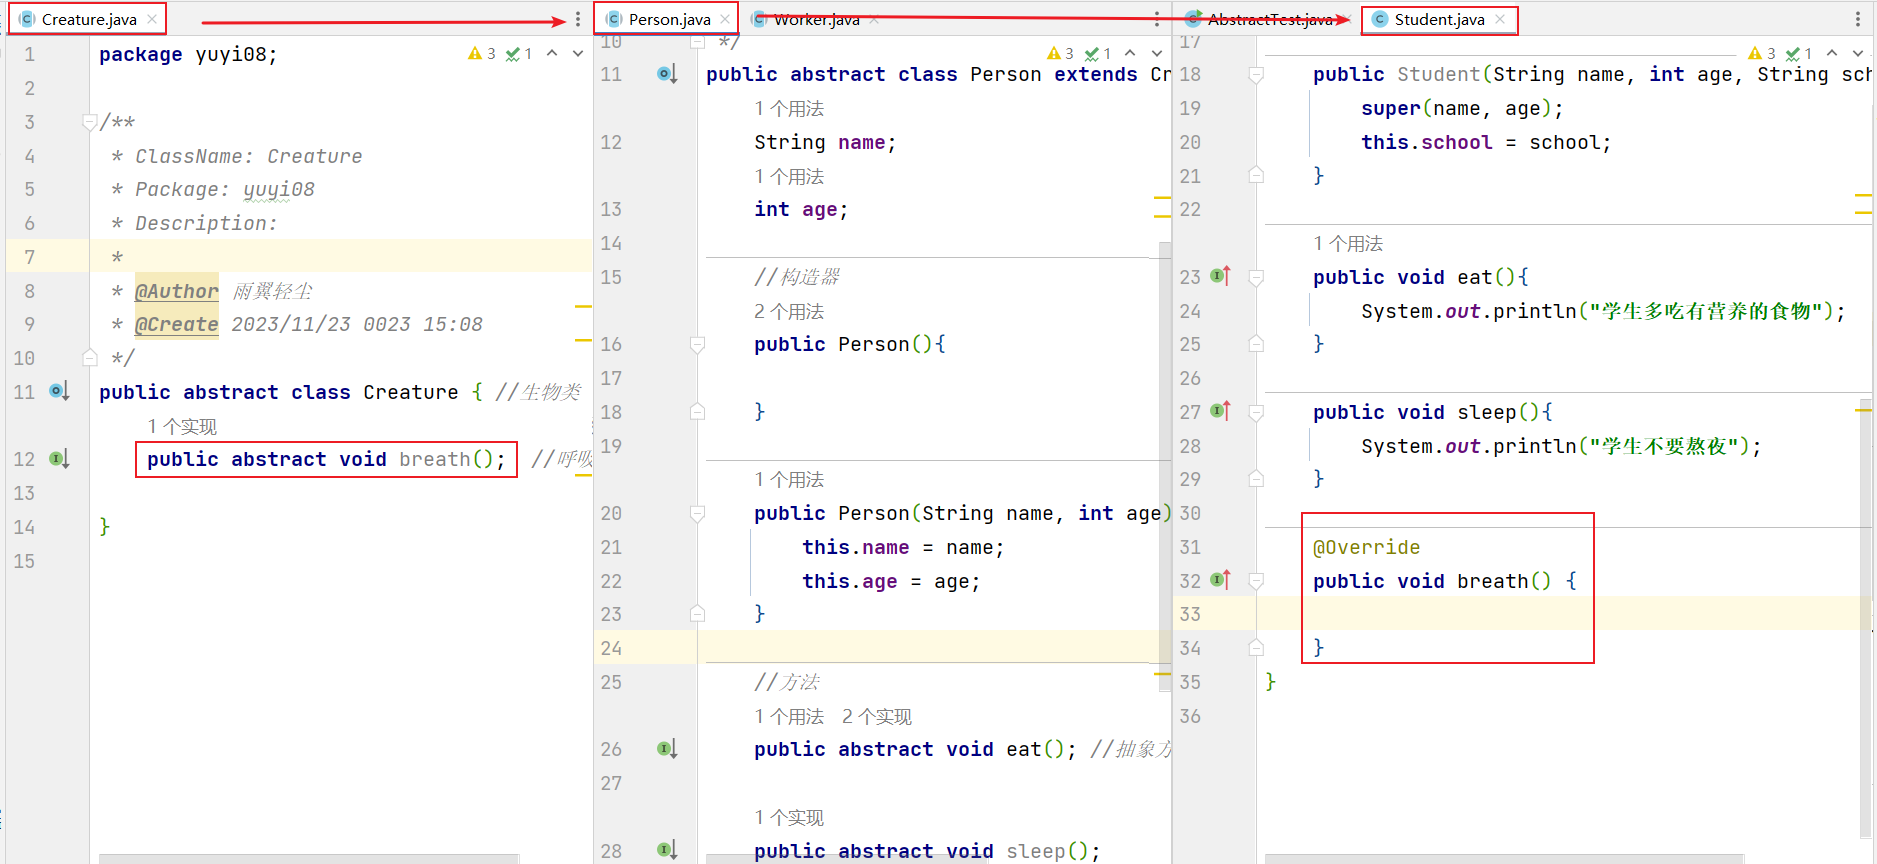The width and height of the screenshot is (1877, 864).
Task: Click subclass gutter icon beside Creature class declaration
Action: point(59,391)
